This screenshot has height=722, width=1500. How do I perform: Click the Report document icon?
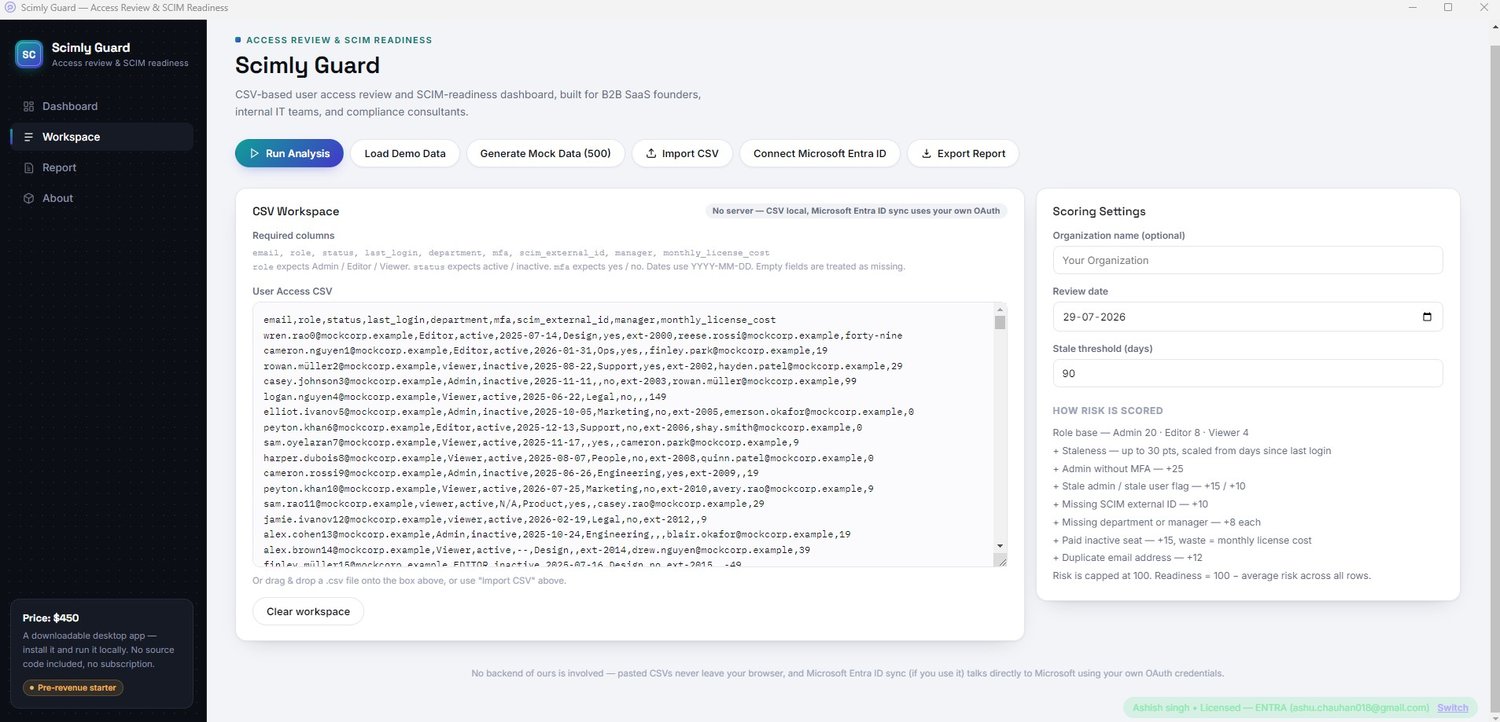point(29,168)
